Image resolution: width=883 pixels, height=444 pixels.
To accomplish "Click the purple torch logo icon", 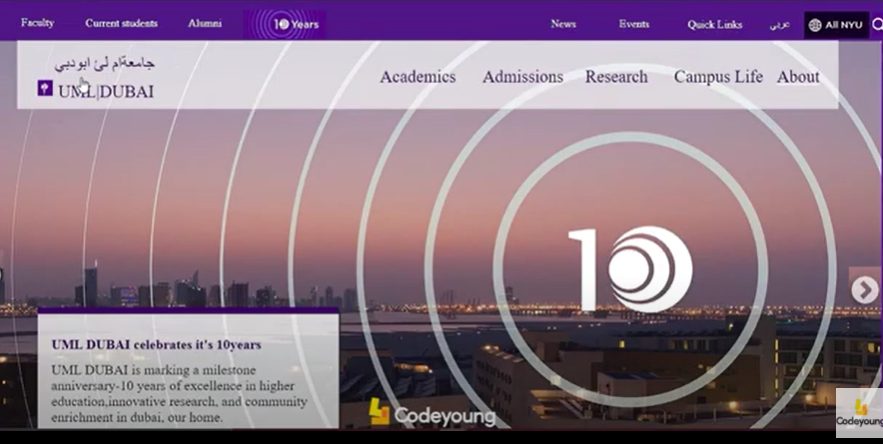I will click(45, 89).
